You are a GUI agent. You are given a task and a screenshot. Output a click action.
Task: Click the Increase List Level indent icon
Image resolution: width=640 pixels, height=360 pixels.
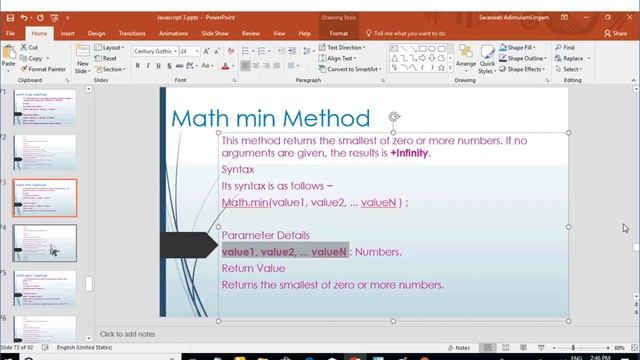(x=292, y=51)
